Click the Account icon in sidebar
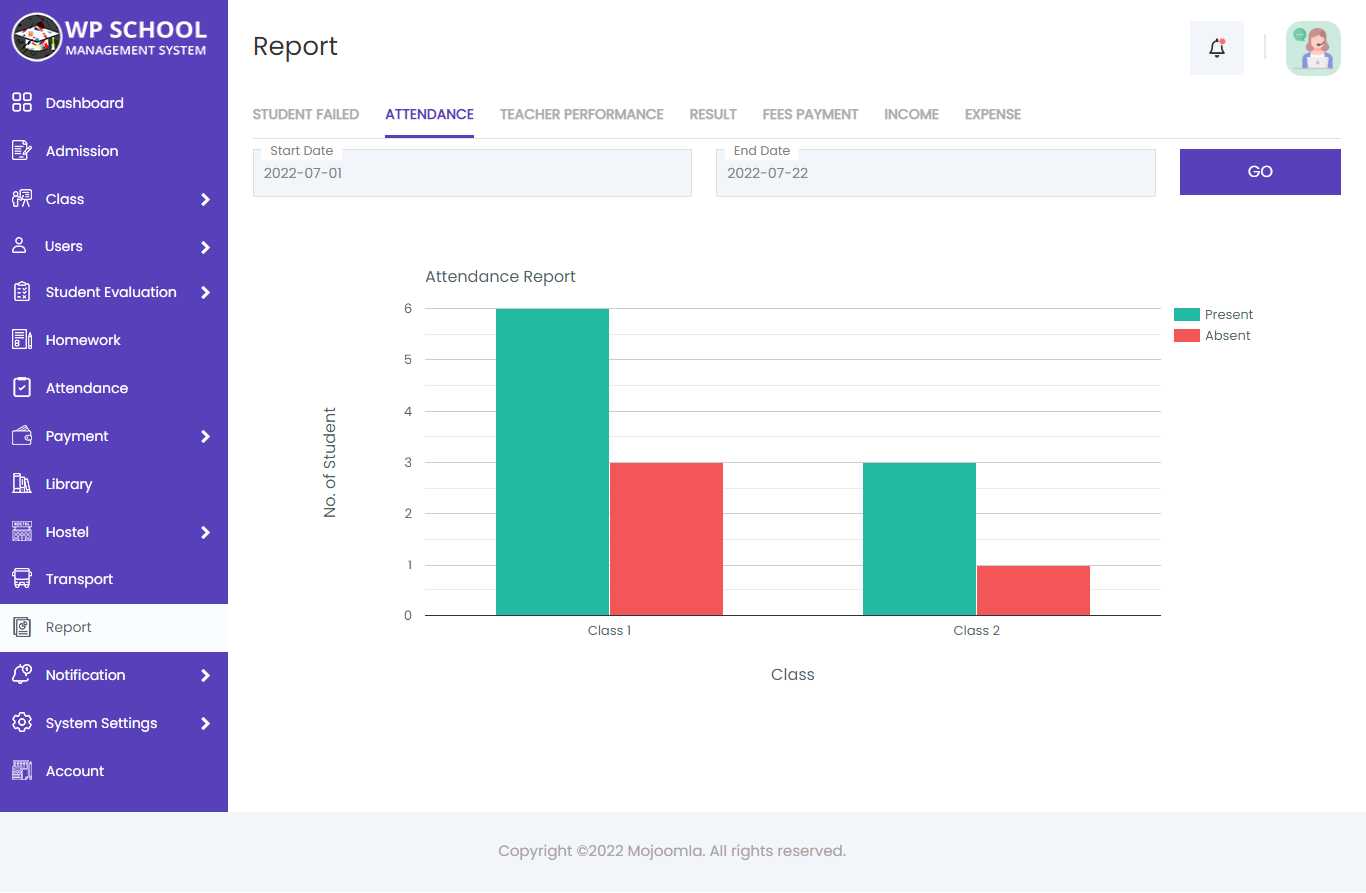This screenshot has height=893, width=1366. tap(22, 771)
